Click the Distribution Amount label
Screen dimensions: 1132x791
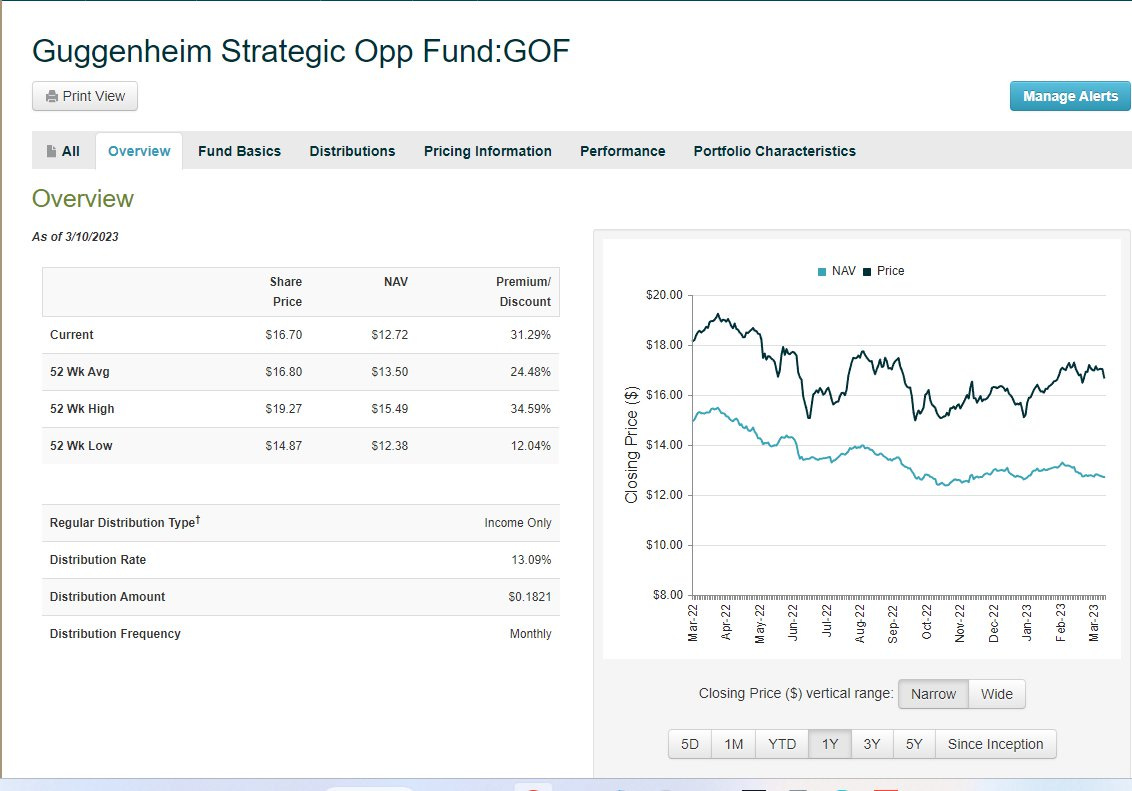(x=107, y=597)
